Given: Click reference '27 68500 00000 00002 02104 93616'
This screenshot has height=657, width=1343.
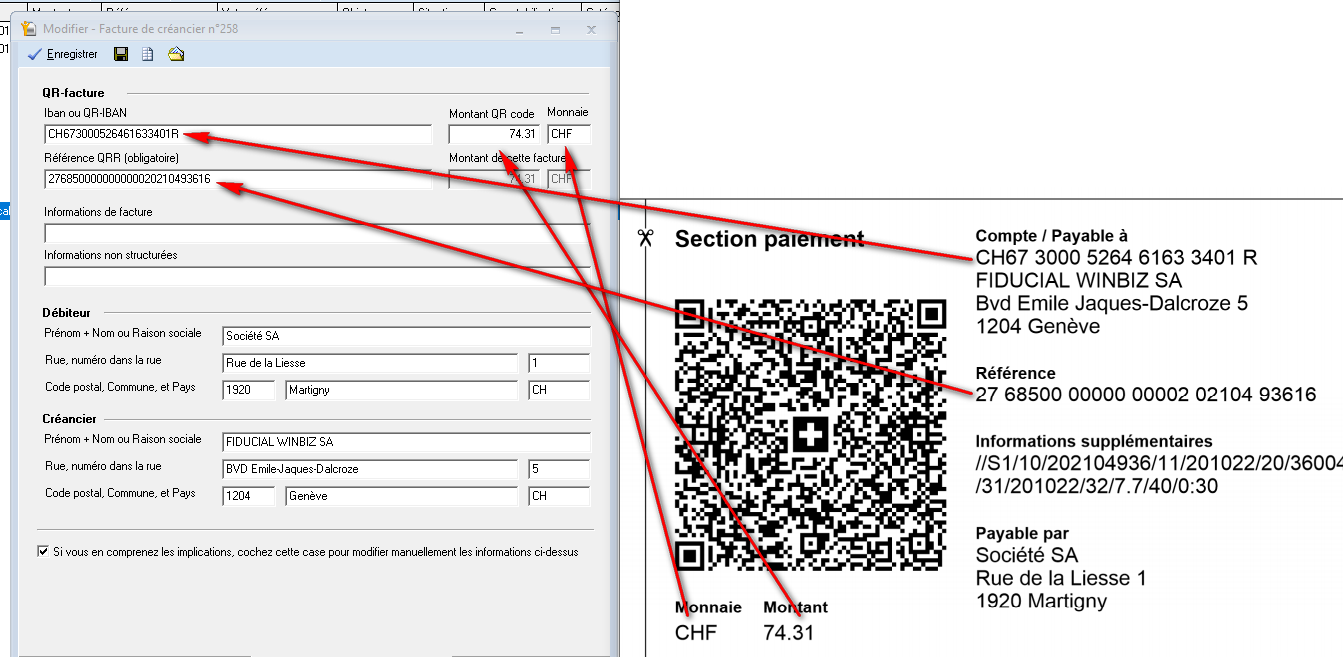Looking at the screenshot, I should click(x=1146, y=395).
